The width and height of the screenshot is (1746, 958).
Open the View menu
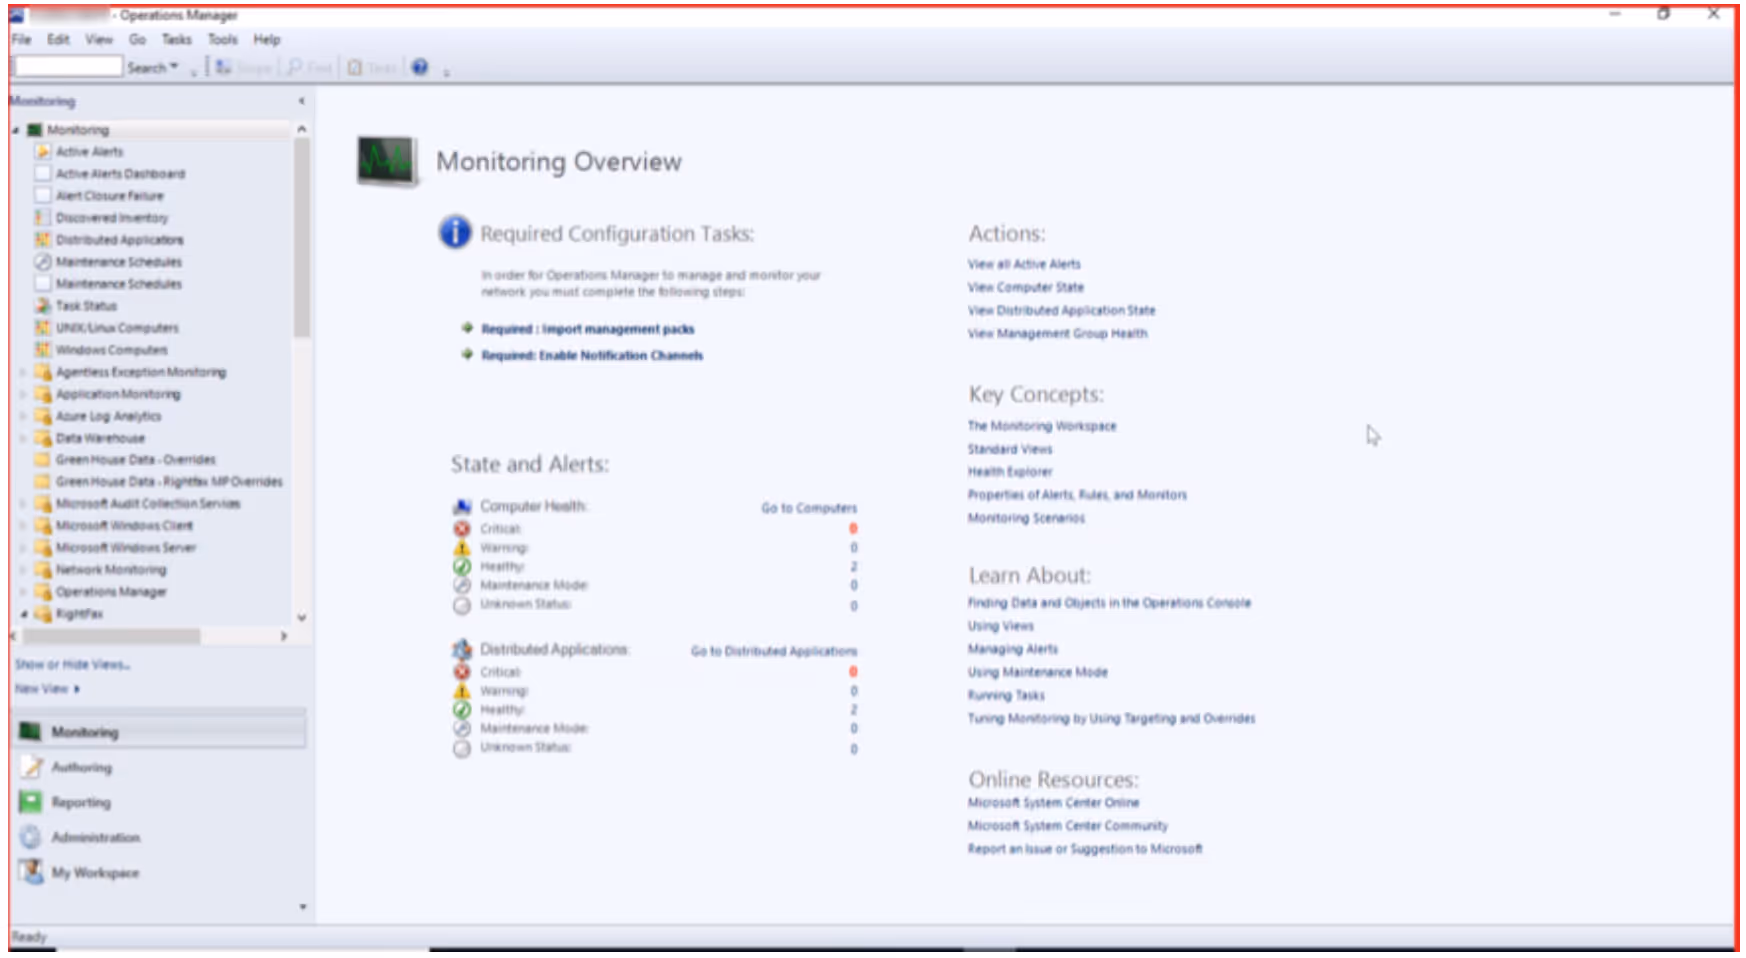(x=99, y=39)
